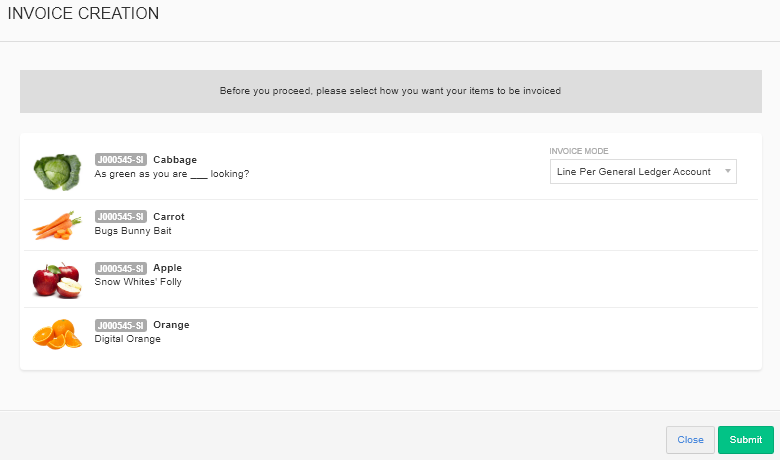Click the Invoice Mode dropdown arrow
Image resolution: width=780 pixels, height=460 pixels.
tap(727, 172)
